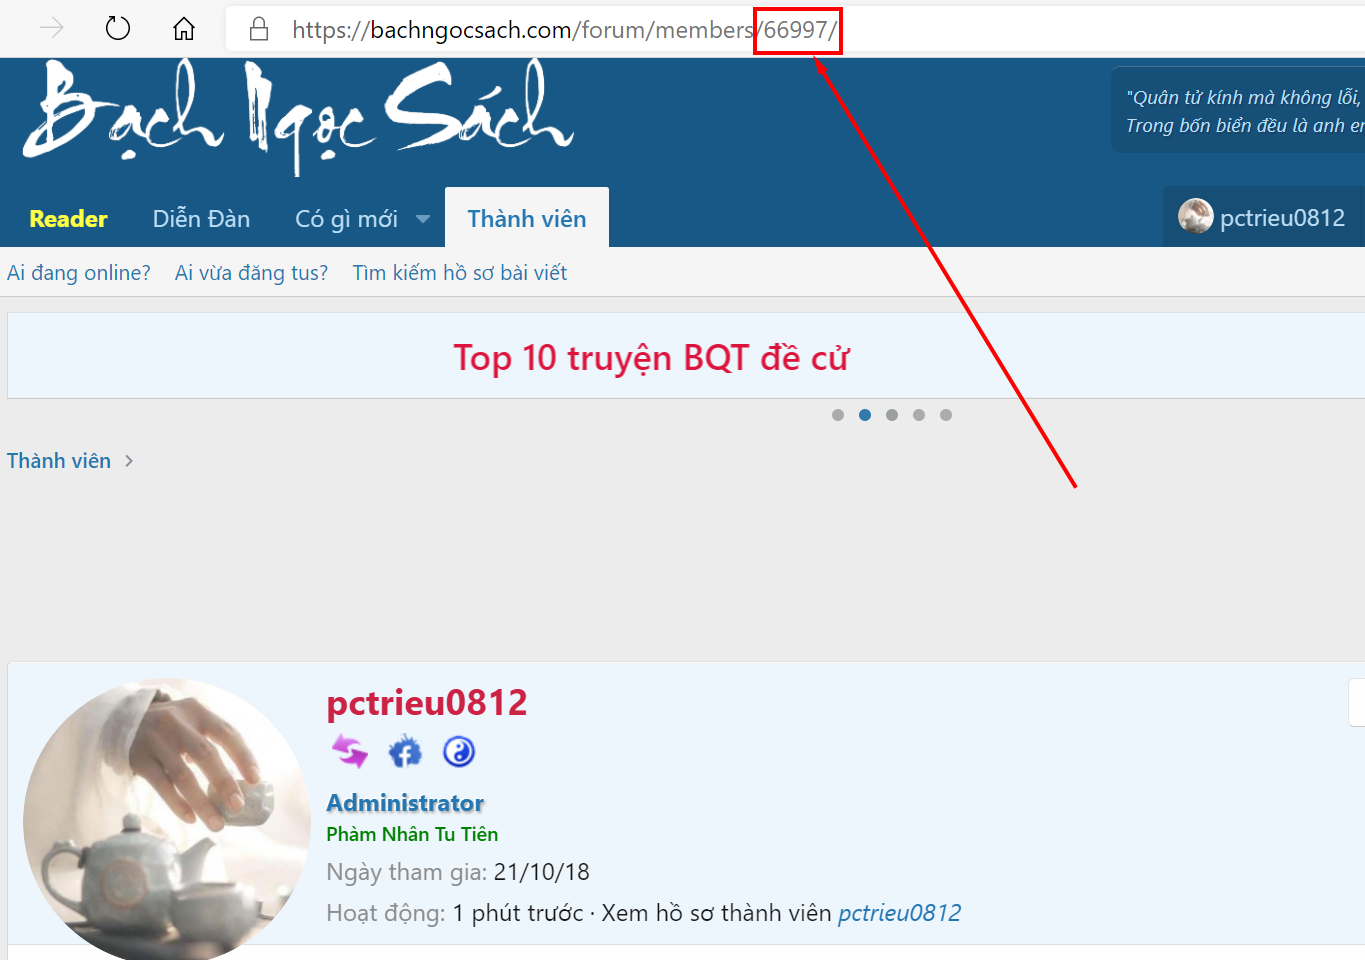Click the pink arrows badge icon
Image resolution: width=1365 pixels, height=960 pixels.
[350, 751]
